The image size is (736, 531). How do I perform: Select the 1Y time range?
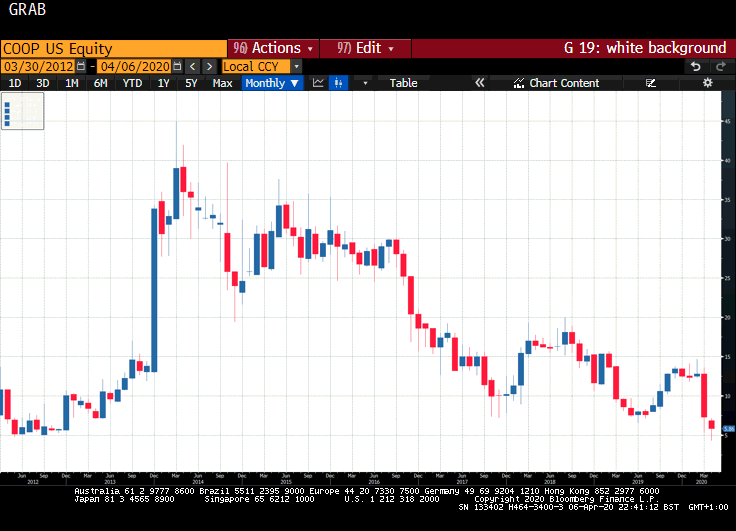(163, 83)
